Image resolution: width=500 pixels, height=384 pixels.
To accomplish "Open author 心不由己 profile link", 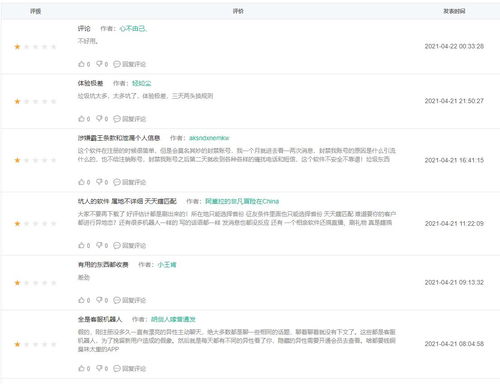I will pyautogui.click(x=133, y=29).
